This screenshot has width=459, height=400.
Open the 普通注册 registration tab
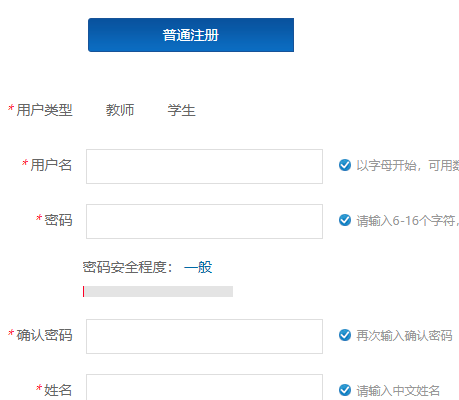[x=191, y=35]
